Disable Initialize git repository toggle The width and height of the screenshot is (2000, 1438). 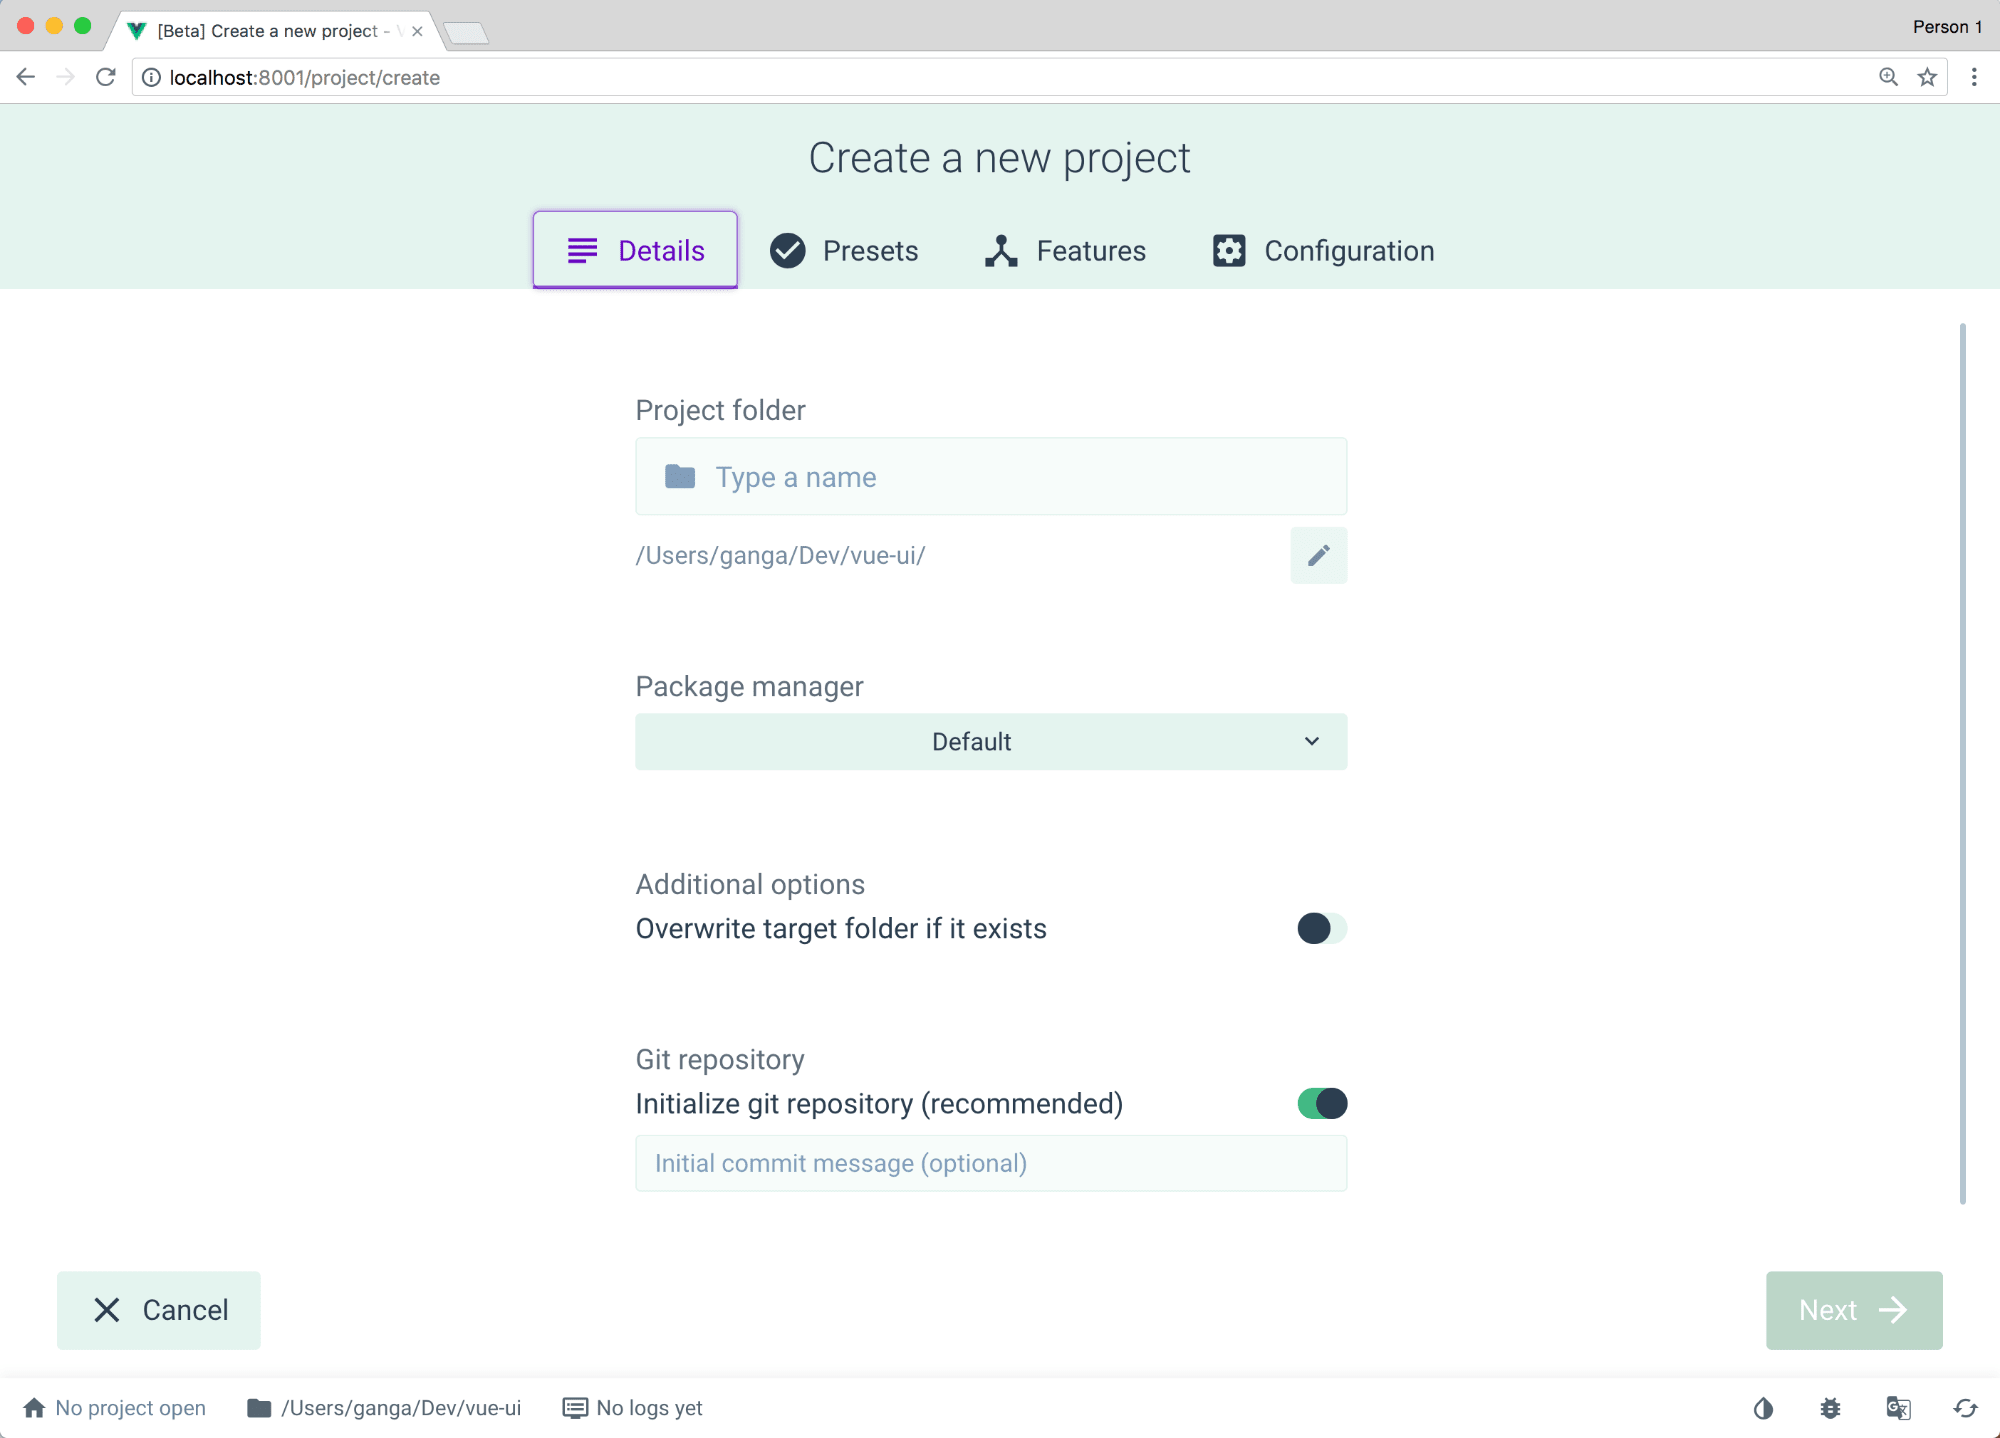(x=1322, y=1103)
